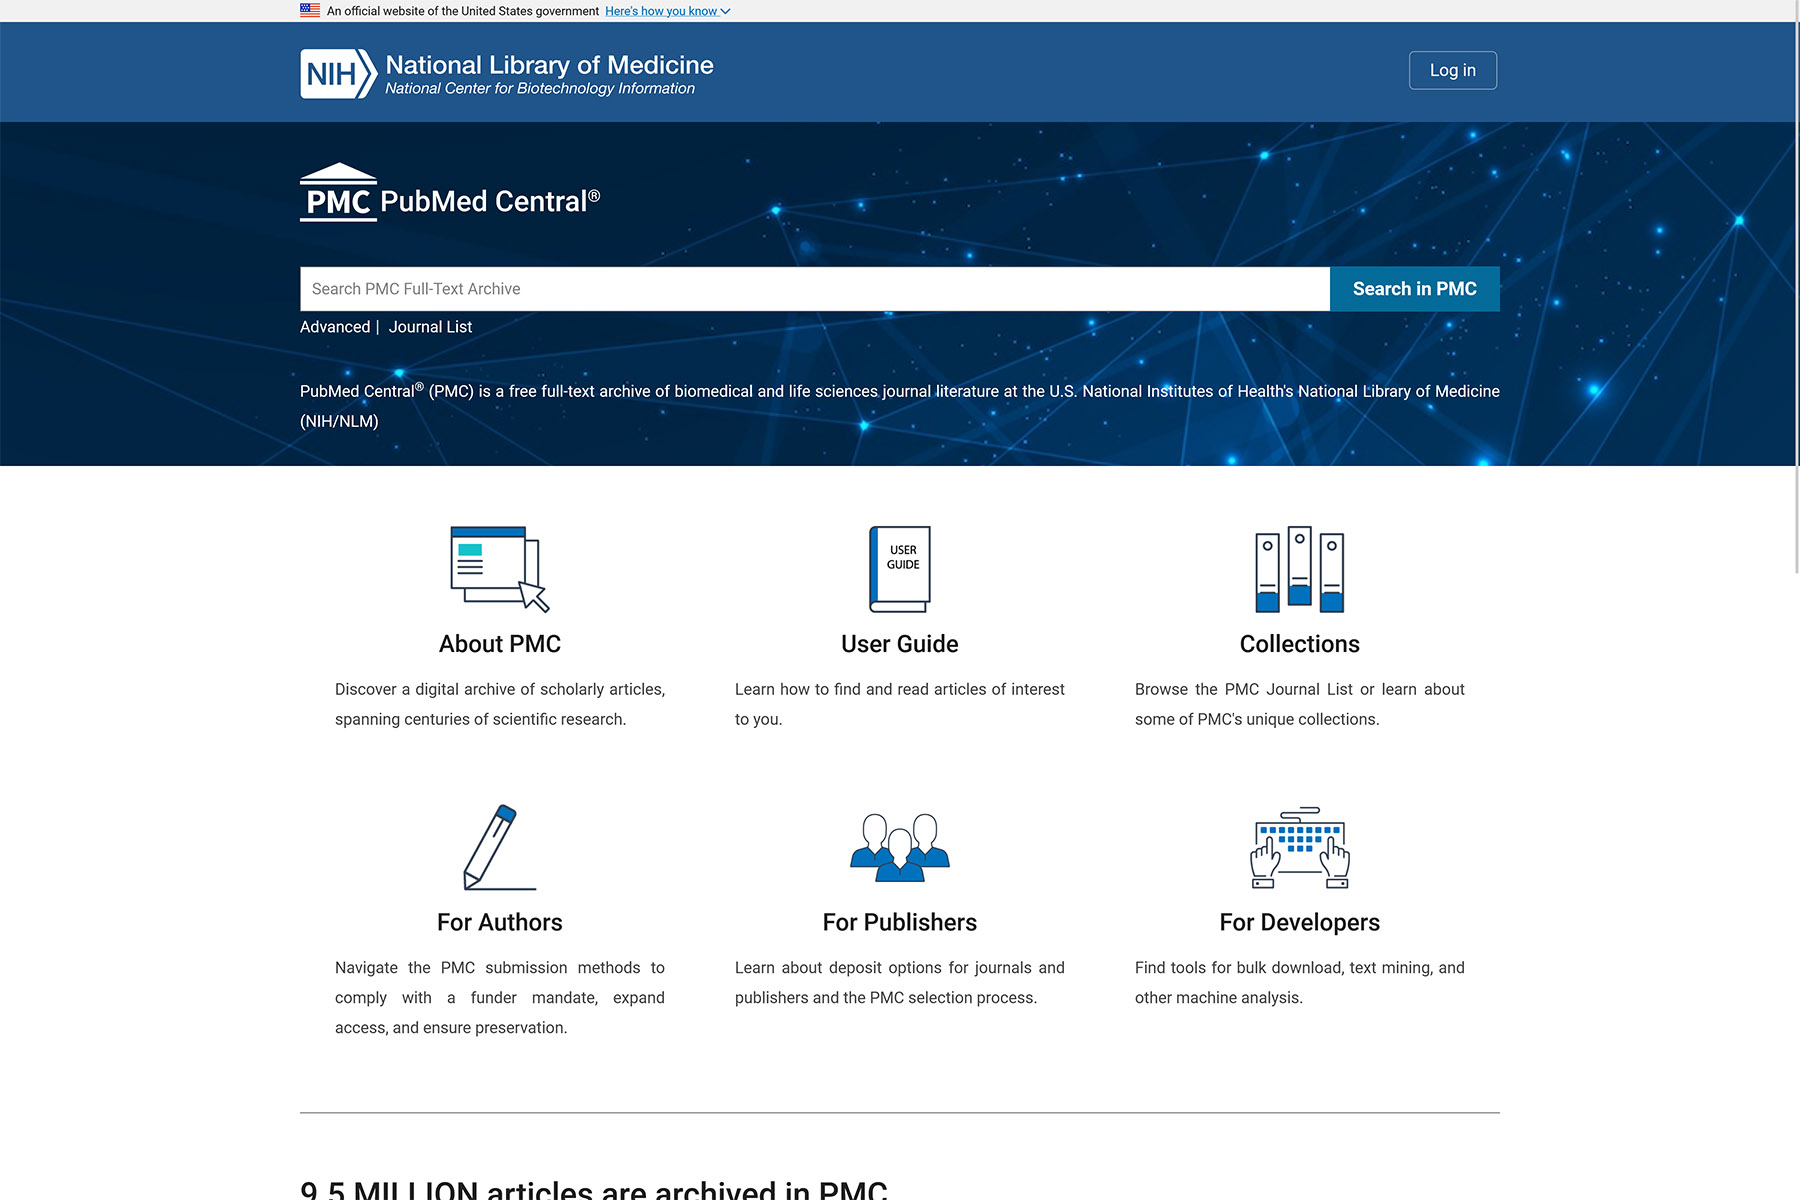Click the US flag icon in banner
1800x1200 pixels.
tap(310, 11)
